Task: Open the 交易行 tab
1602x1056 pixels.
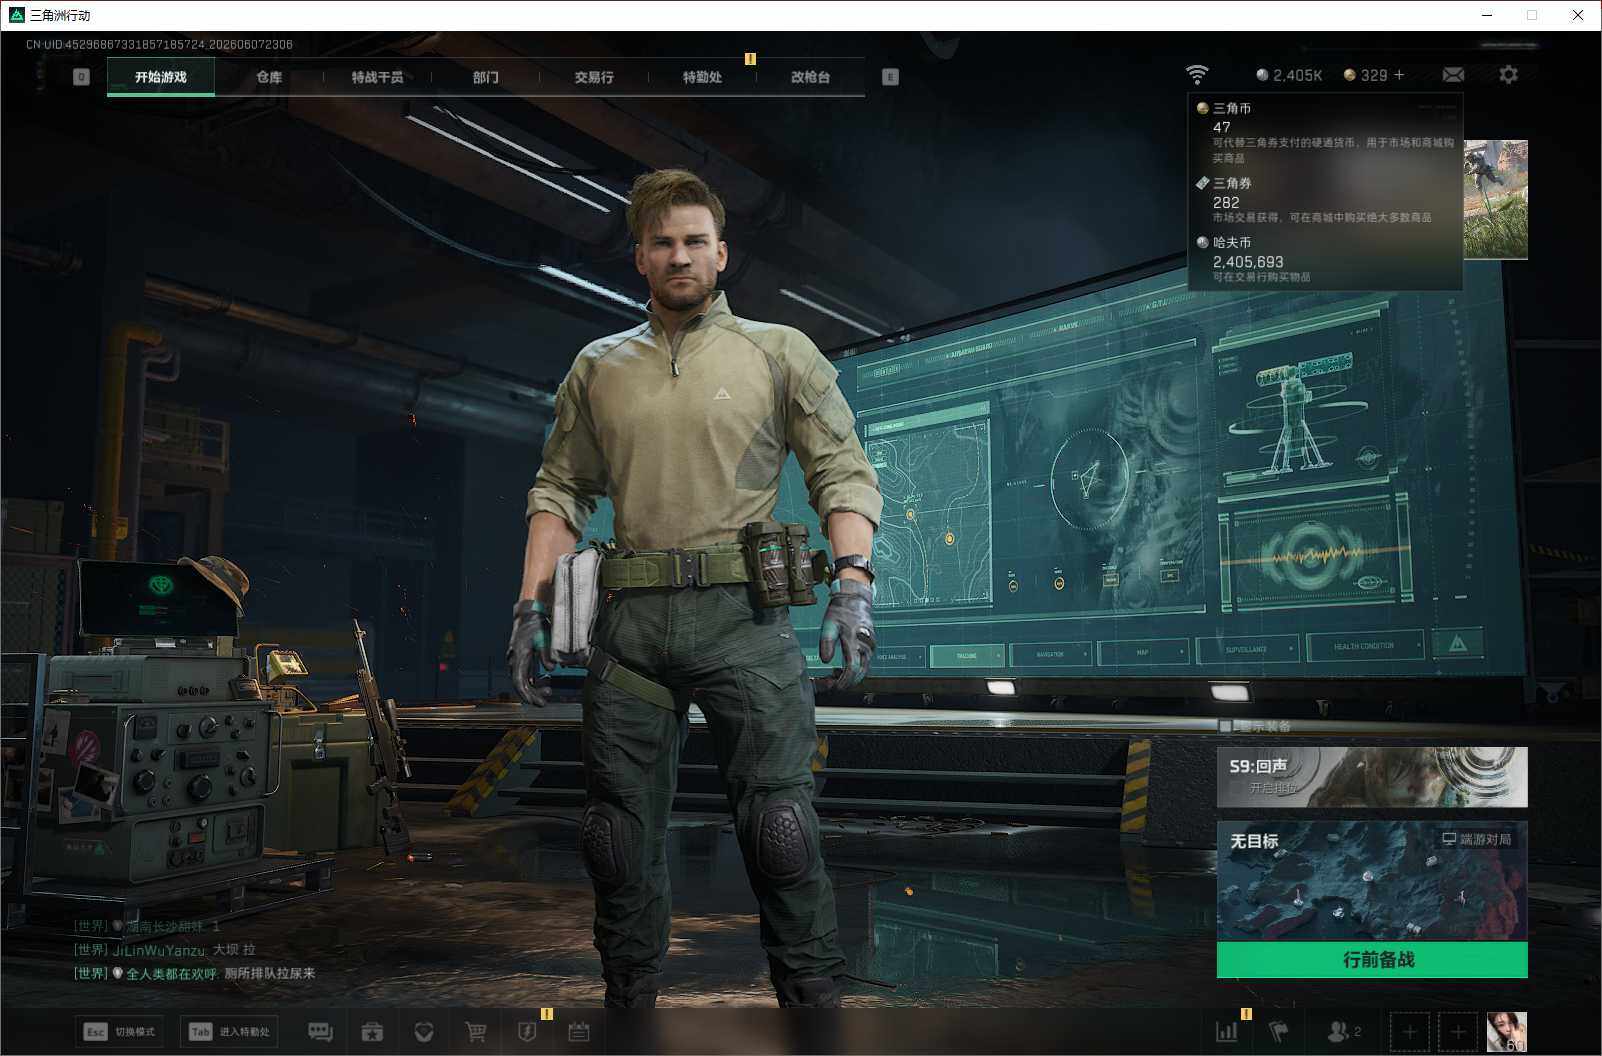Action: click(594, 77)
